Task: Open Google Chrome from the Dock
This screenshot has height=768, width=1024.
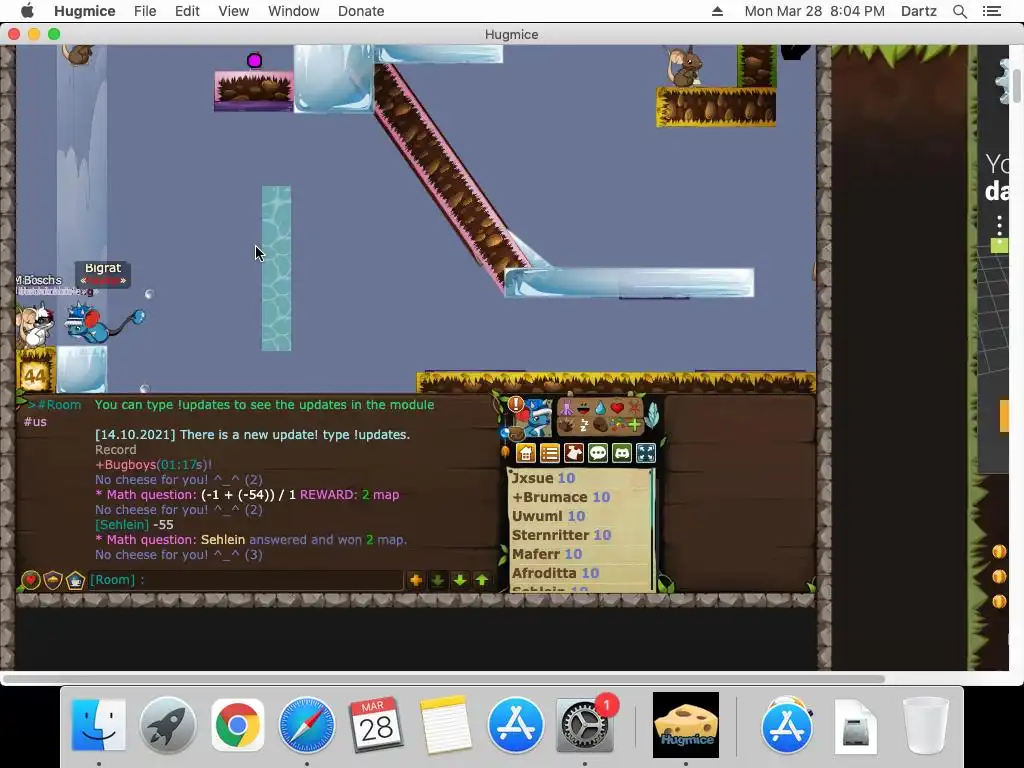Action: click(237, 725)
